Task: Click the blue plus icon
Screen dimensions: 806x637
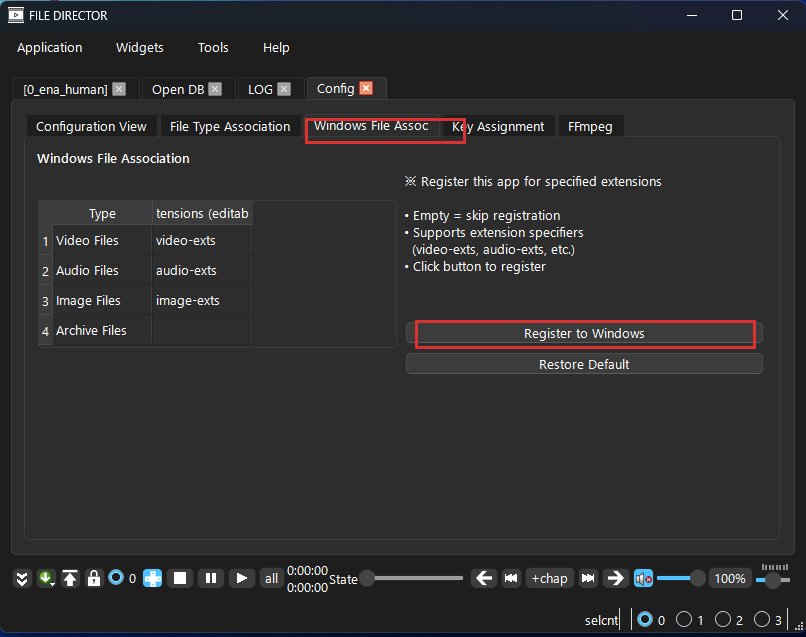Action: click(152, 578)
